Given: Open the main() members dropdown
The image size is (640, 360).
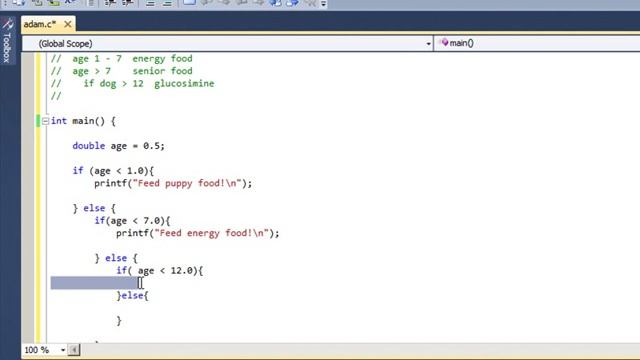Looking at the screenshot, I should [x=537, y=43].
